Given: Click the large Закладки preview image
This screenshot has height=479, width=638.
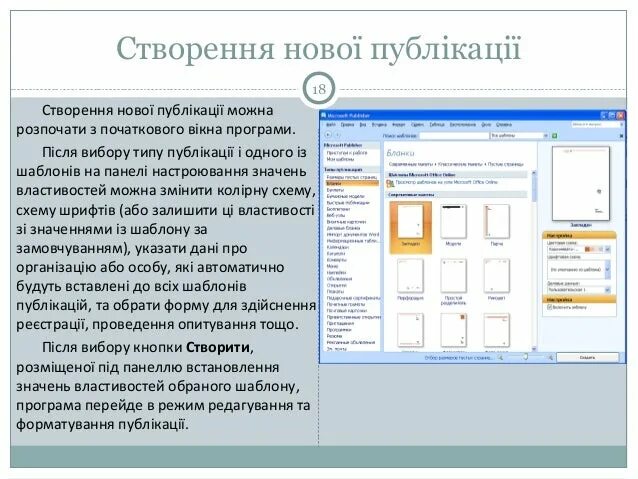Looking at the screenshot, I should coord(581,184).
